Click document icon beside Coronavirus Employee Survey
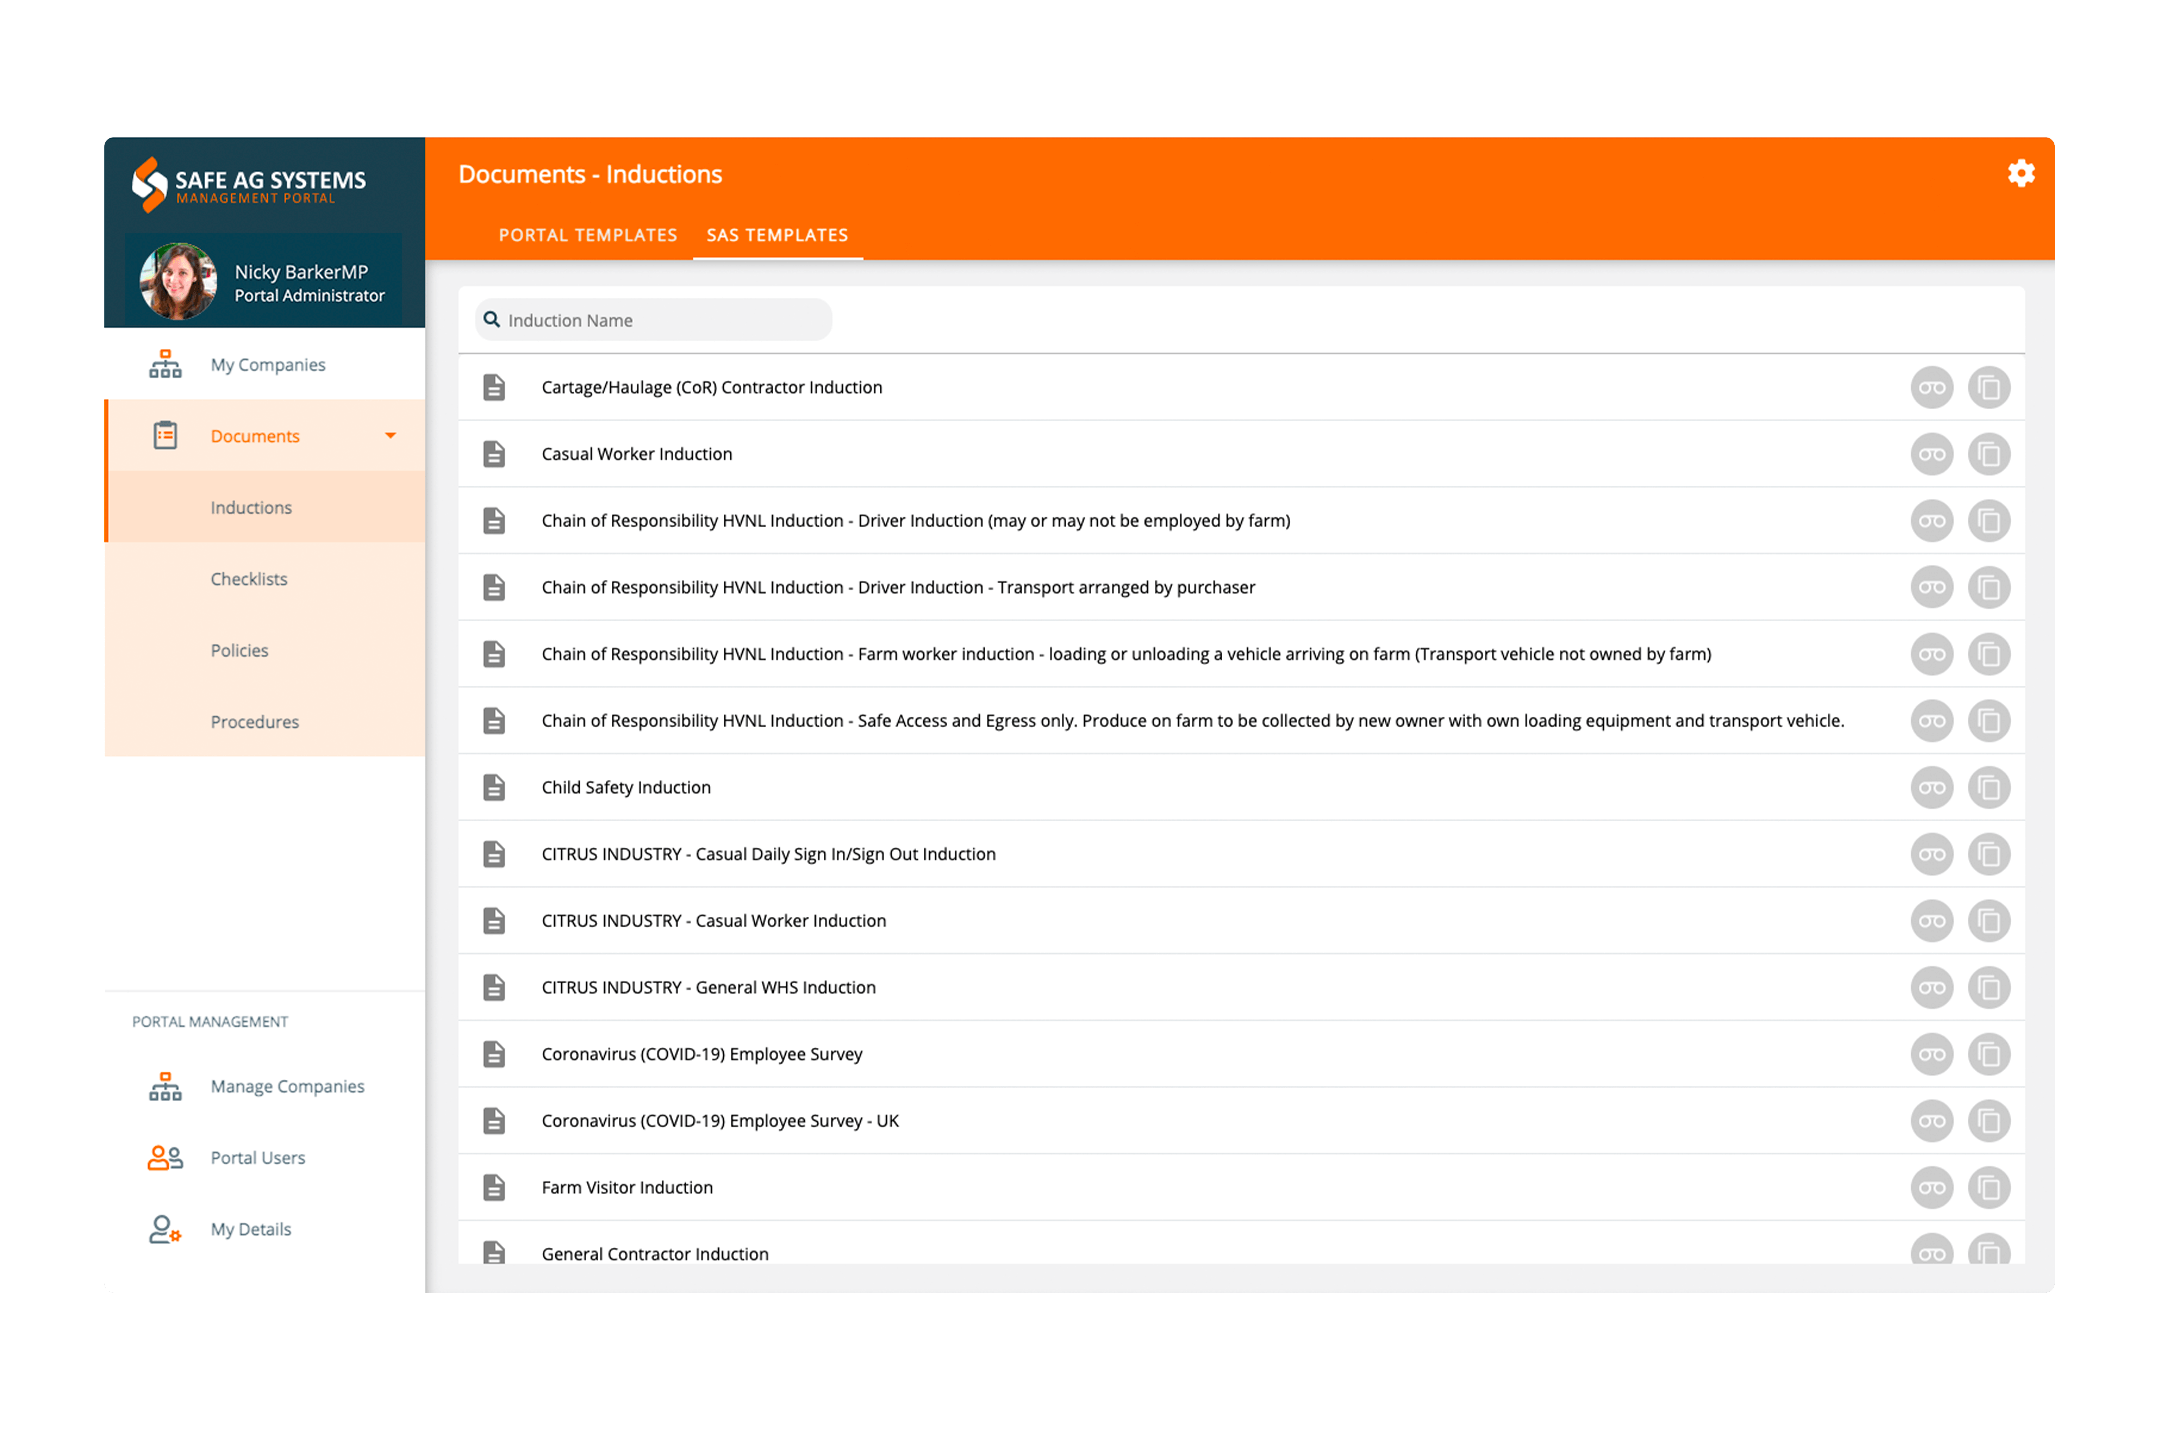This screenshot has width=2160, height=1440. (494, 1054)
